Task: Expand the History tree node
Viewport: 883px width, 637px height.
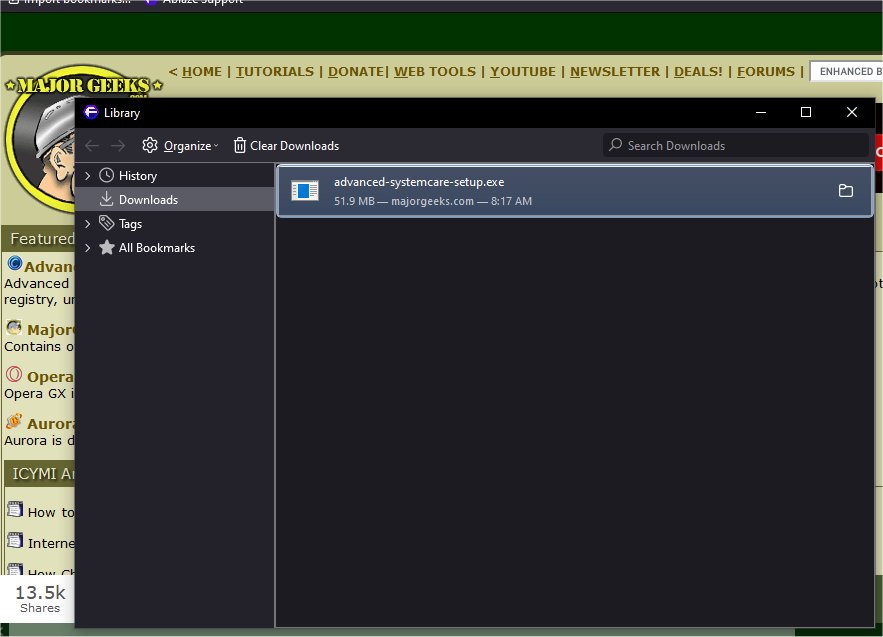Action: 87,176
